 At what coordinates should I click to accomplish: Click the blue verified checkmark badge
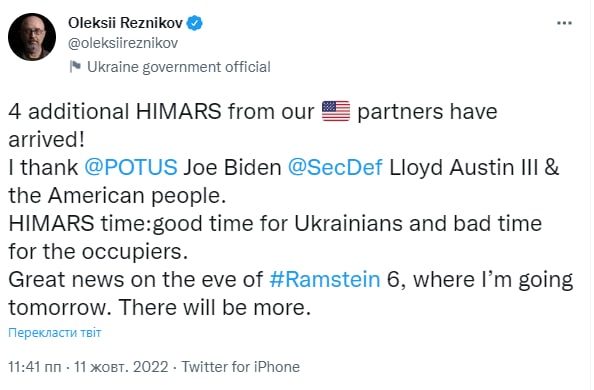click(x=195, y=23)
